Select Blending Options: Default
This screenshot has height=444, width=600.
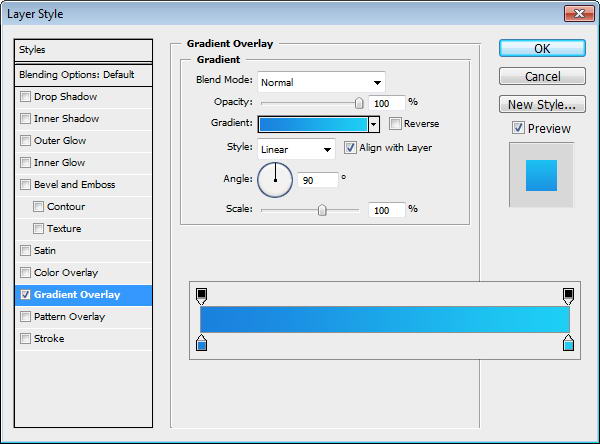[x=83, y=75]
